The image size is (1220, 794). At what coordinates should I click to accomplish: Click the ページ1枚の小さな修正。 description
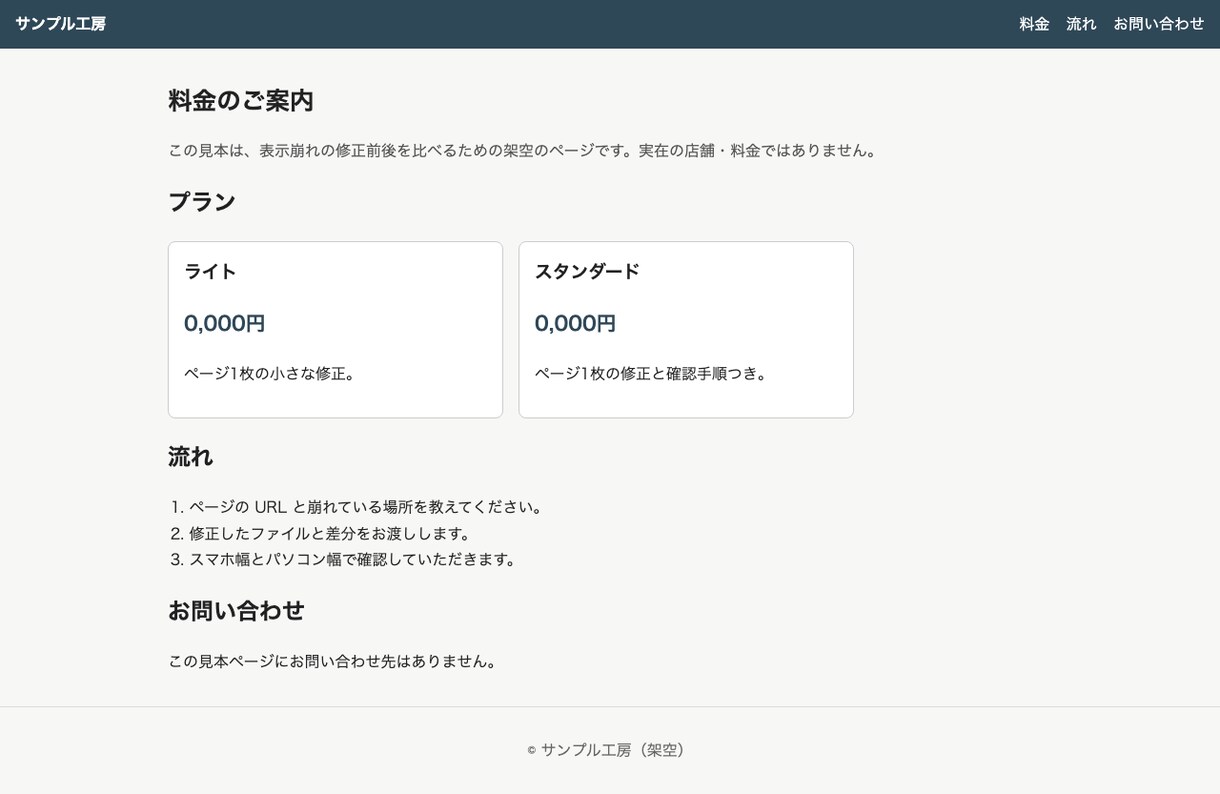[x=272, y=373]
